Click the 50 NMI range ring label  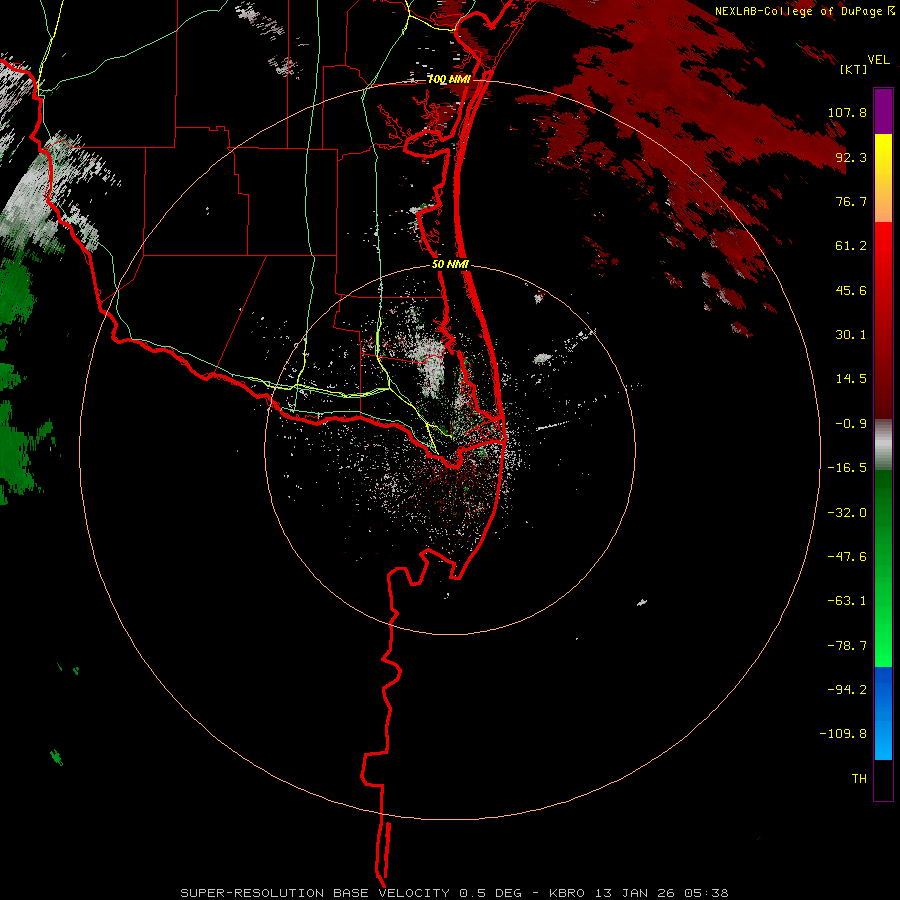451,265
